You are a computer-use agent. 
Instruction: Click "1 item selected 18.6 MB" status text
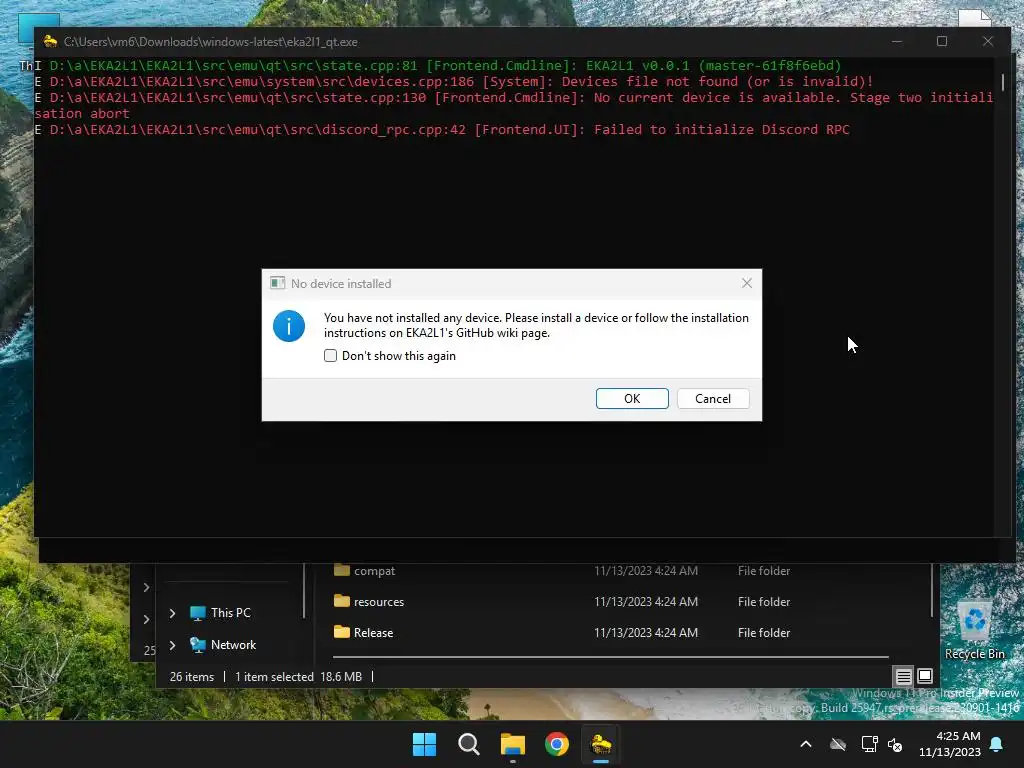pyautogui.click(x=298, y=677)
